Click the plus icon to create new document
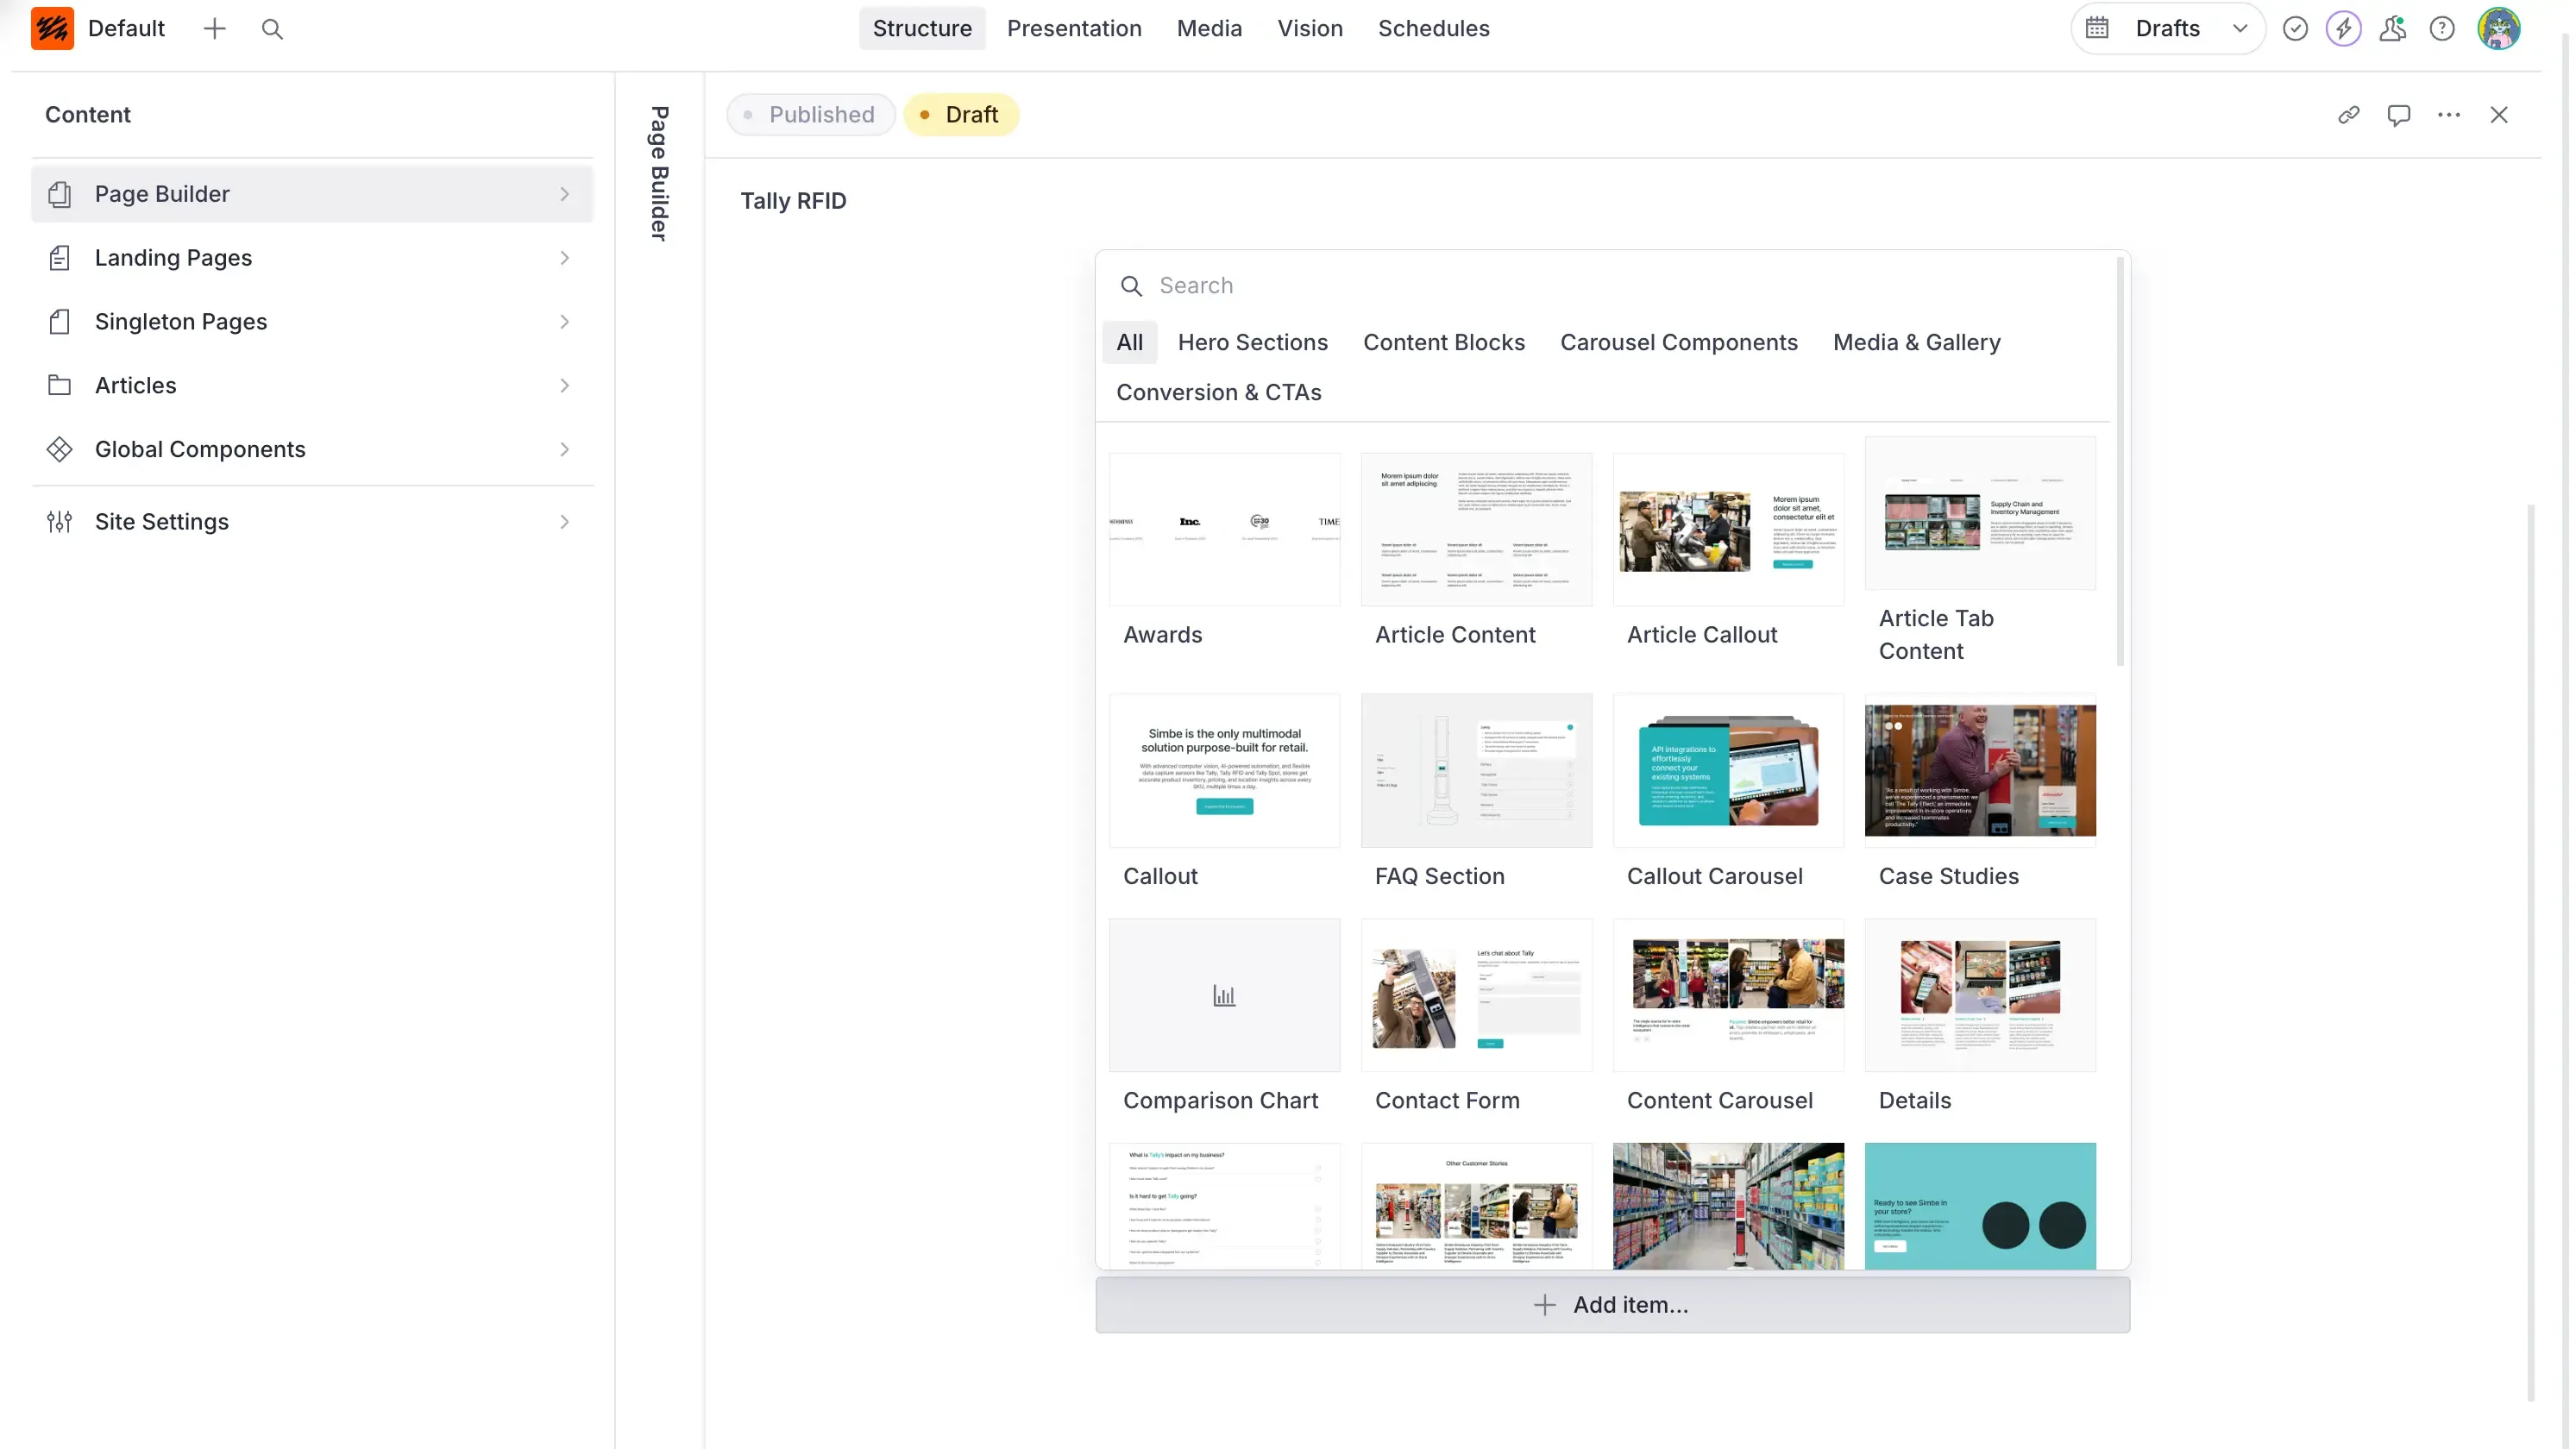This screenshot has width=2576, height=1449. 214,28
